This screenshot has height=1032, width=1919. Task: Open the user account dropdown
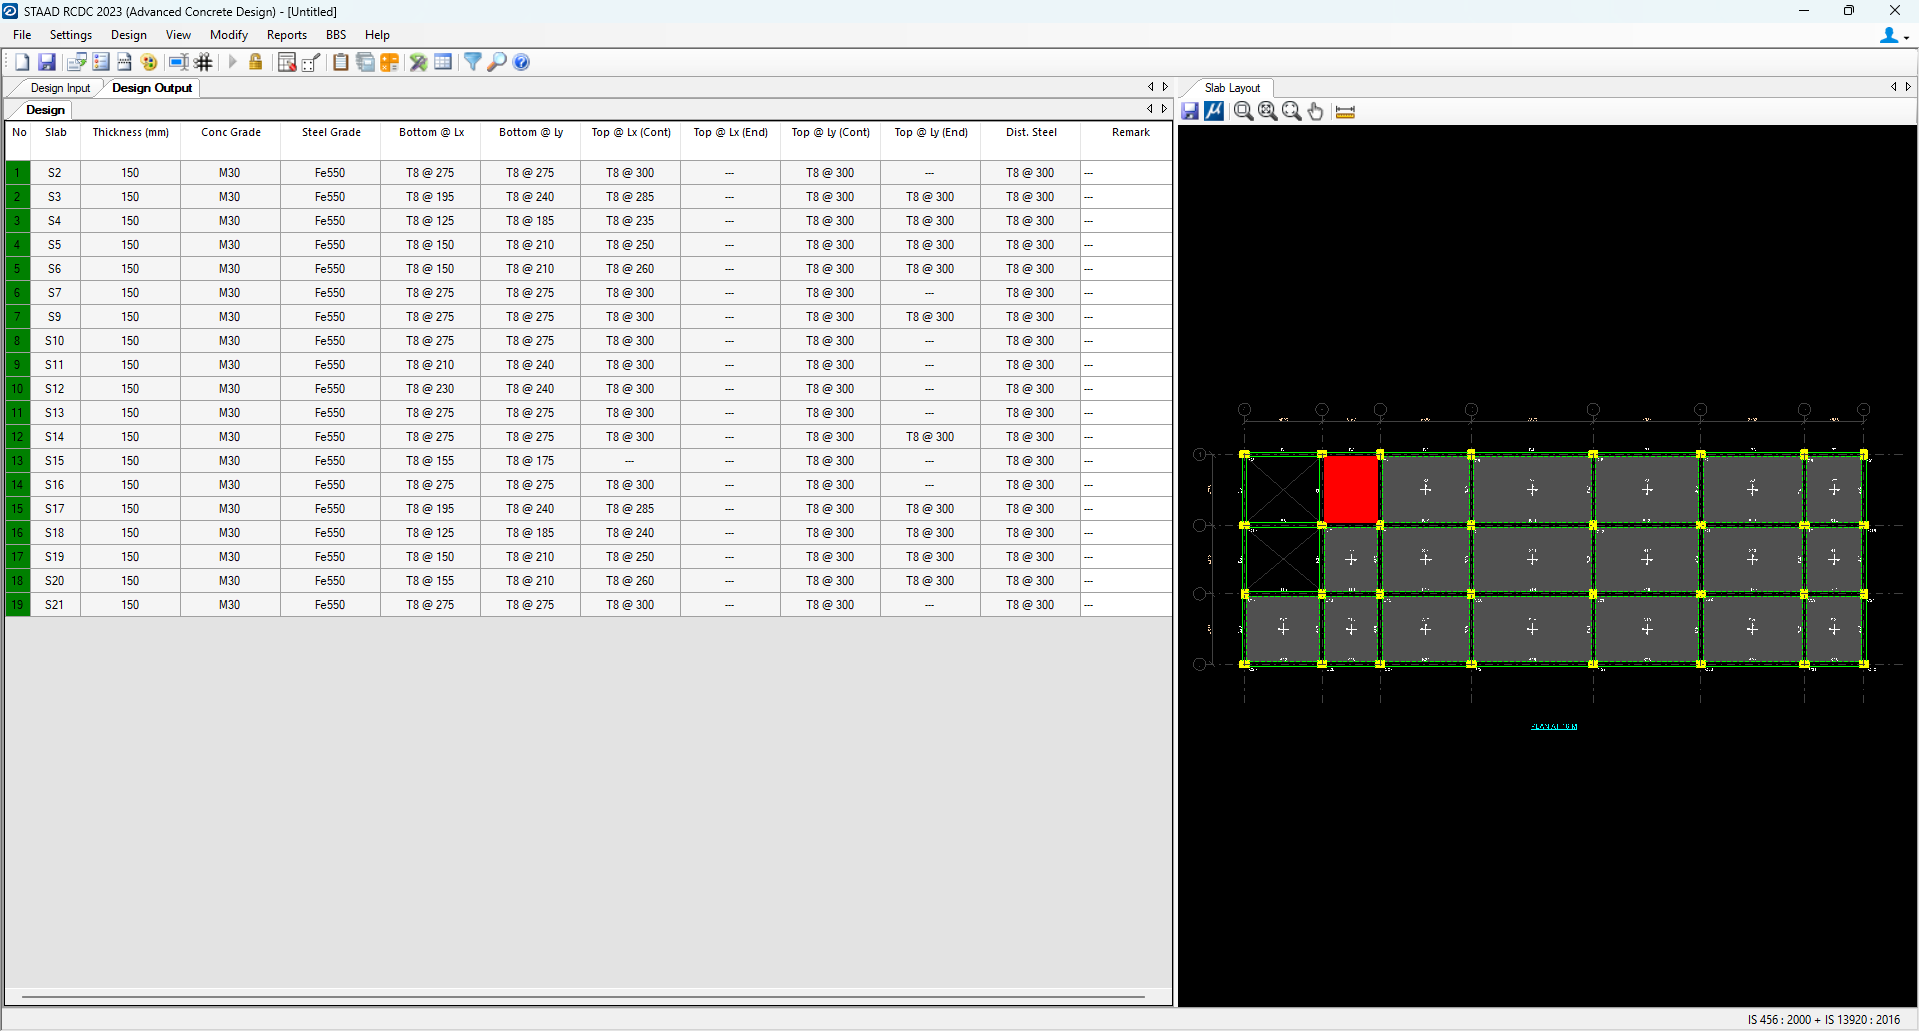point(1893,36)
